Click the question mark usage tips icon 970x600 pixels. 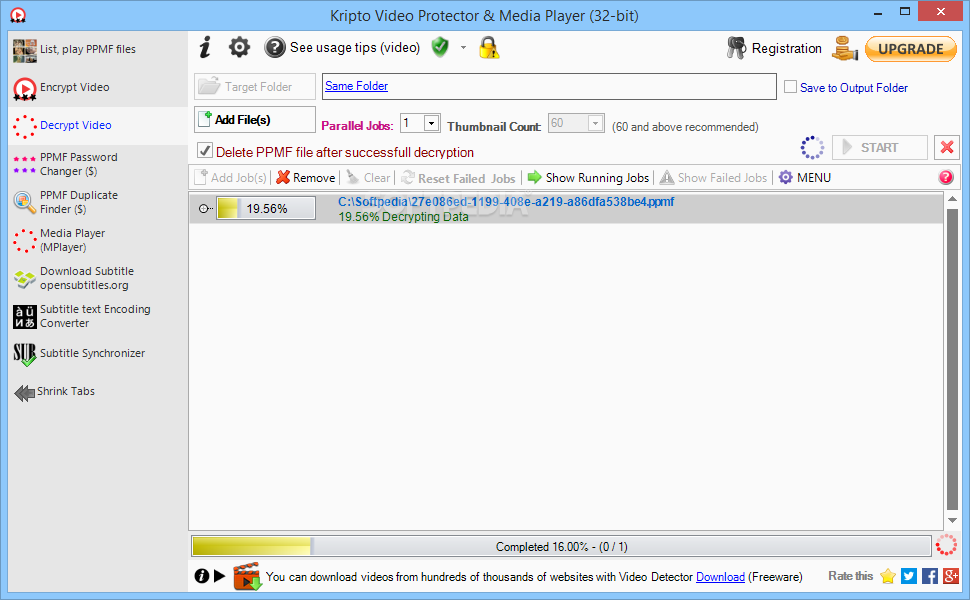(275, 47)
